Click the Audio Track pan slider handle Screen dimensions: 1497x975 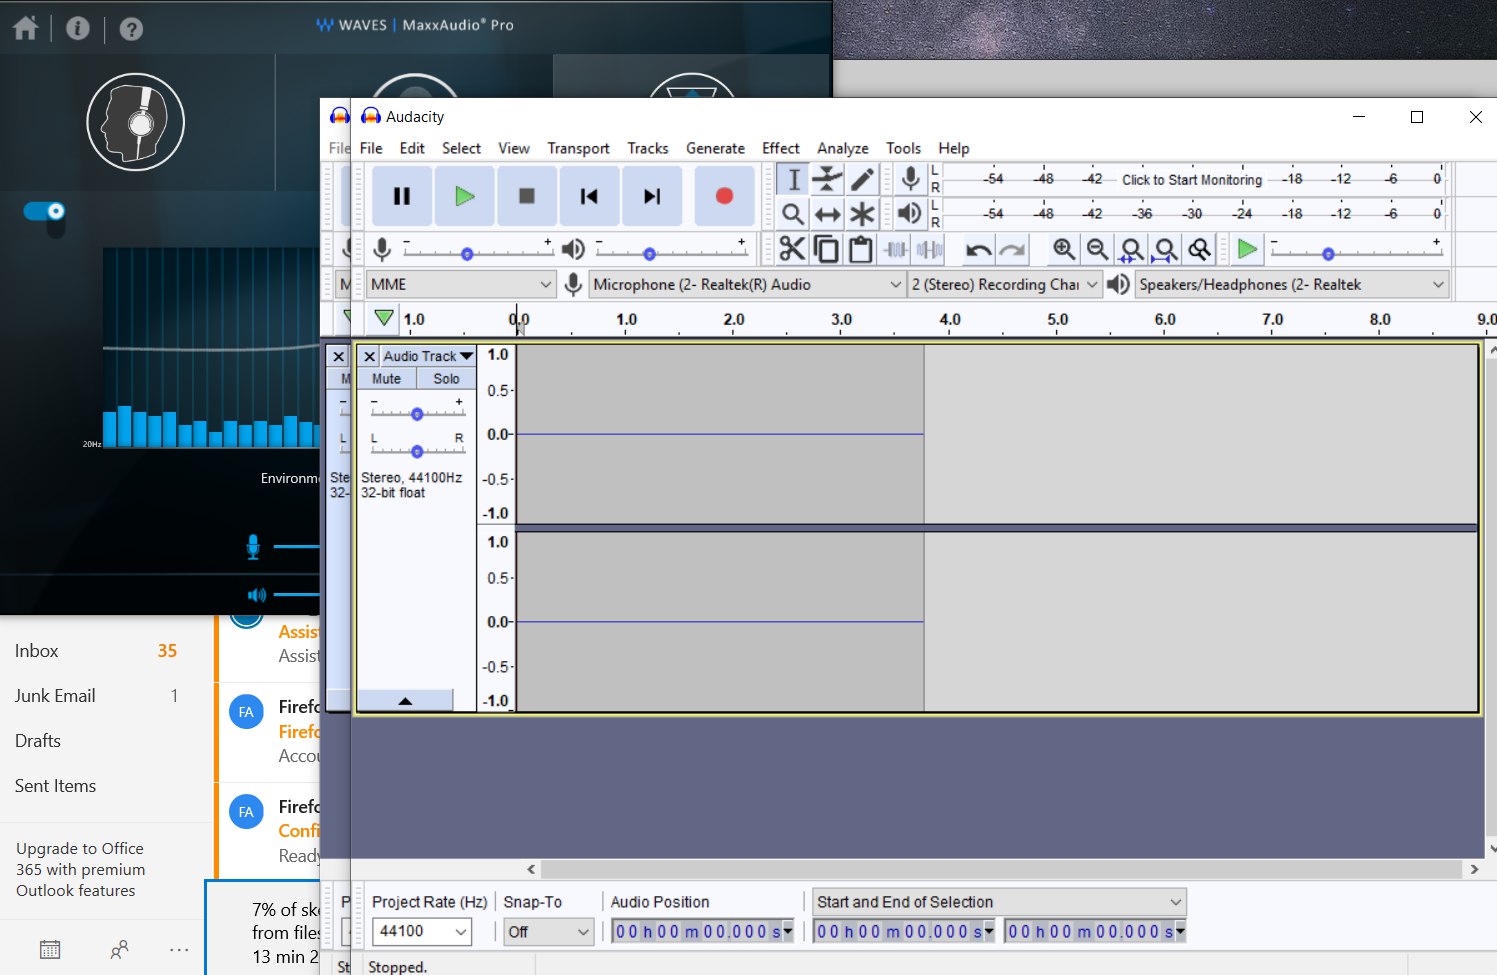click(417, 451)
